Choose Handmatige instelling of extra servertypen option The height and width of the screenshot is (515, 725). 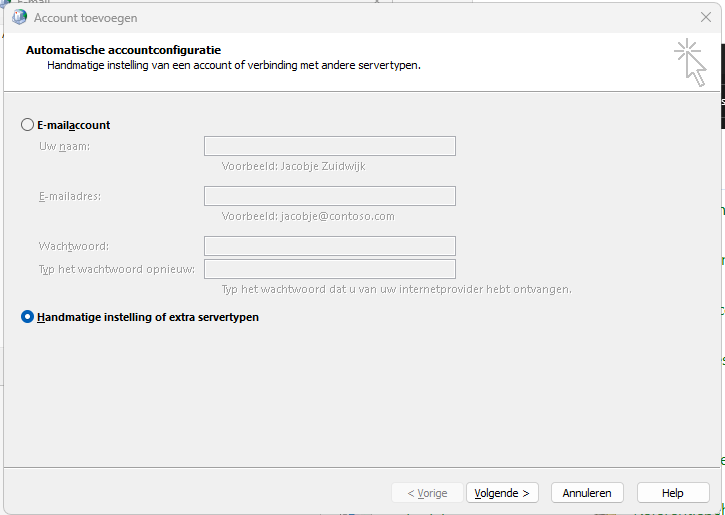[x=27, y=317]
